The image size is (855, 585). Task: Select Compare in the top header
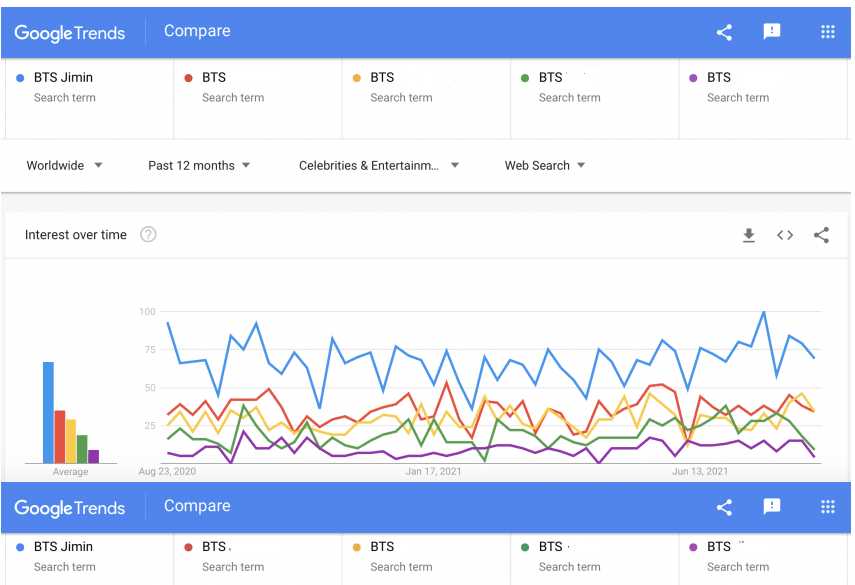tap(197, 31)
